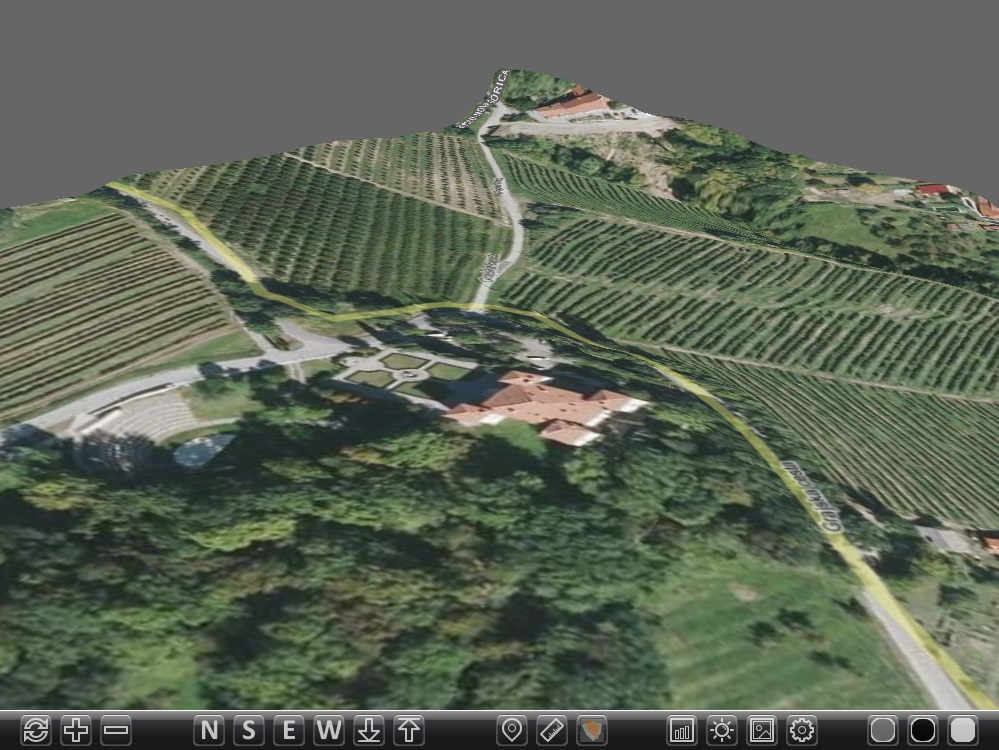
Task: Open the bar chart profile panel
Action: pyautogui.click(x=681, y=730)
